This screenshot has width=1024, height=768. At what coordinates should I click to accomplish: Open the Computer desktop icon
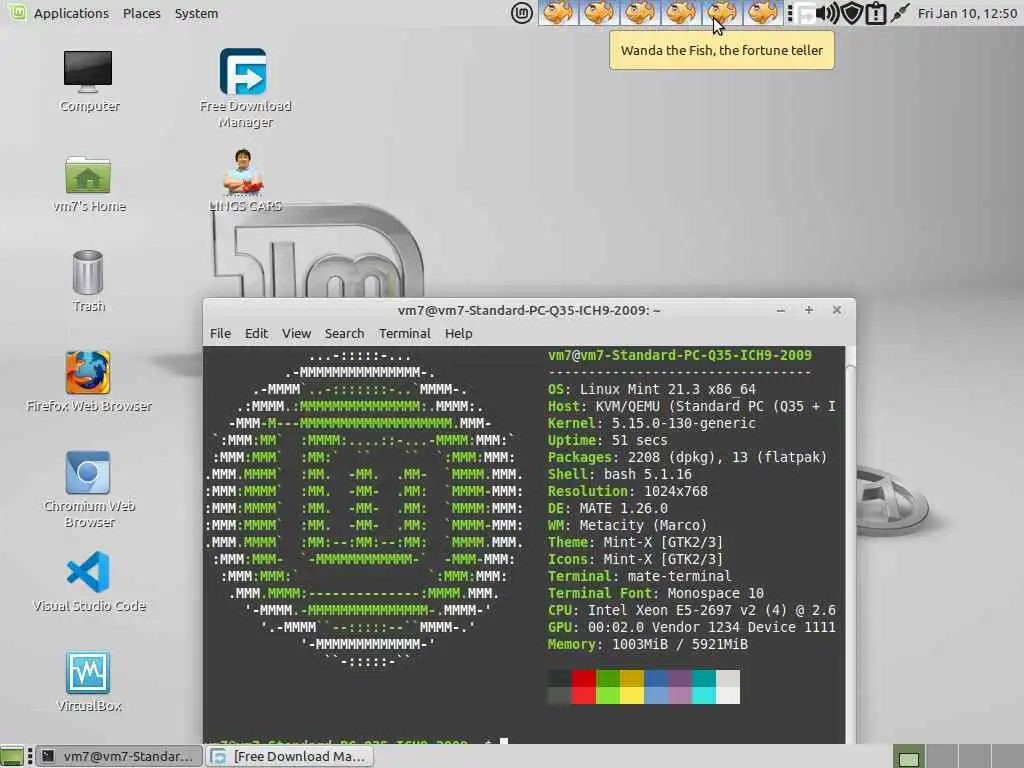click(88, 81)
